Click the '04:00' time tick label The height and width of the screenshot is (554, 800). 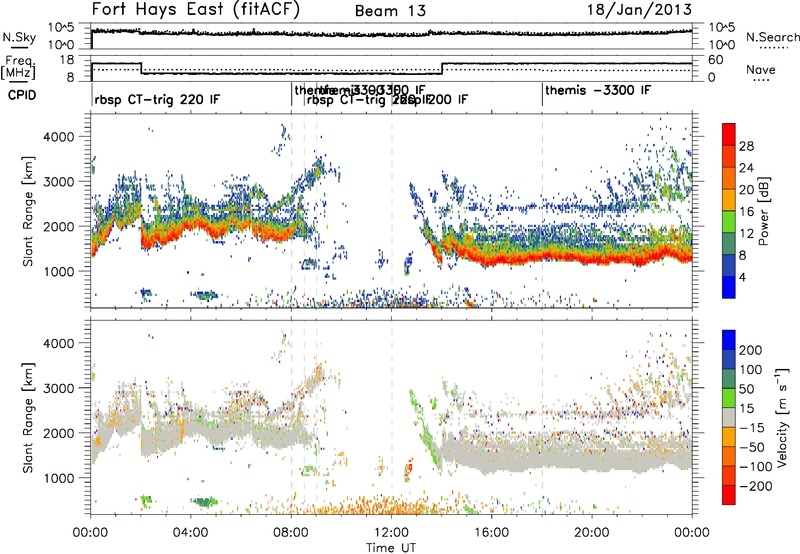point(191,533)
